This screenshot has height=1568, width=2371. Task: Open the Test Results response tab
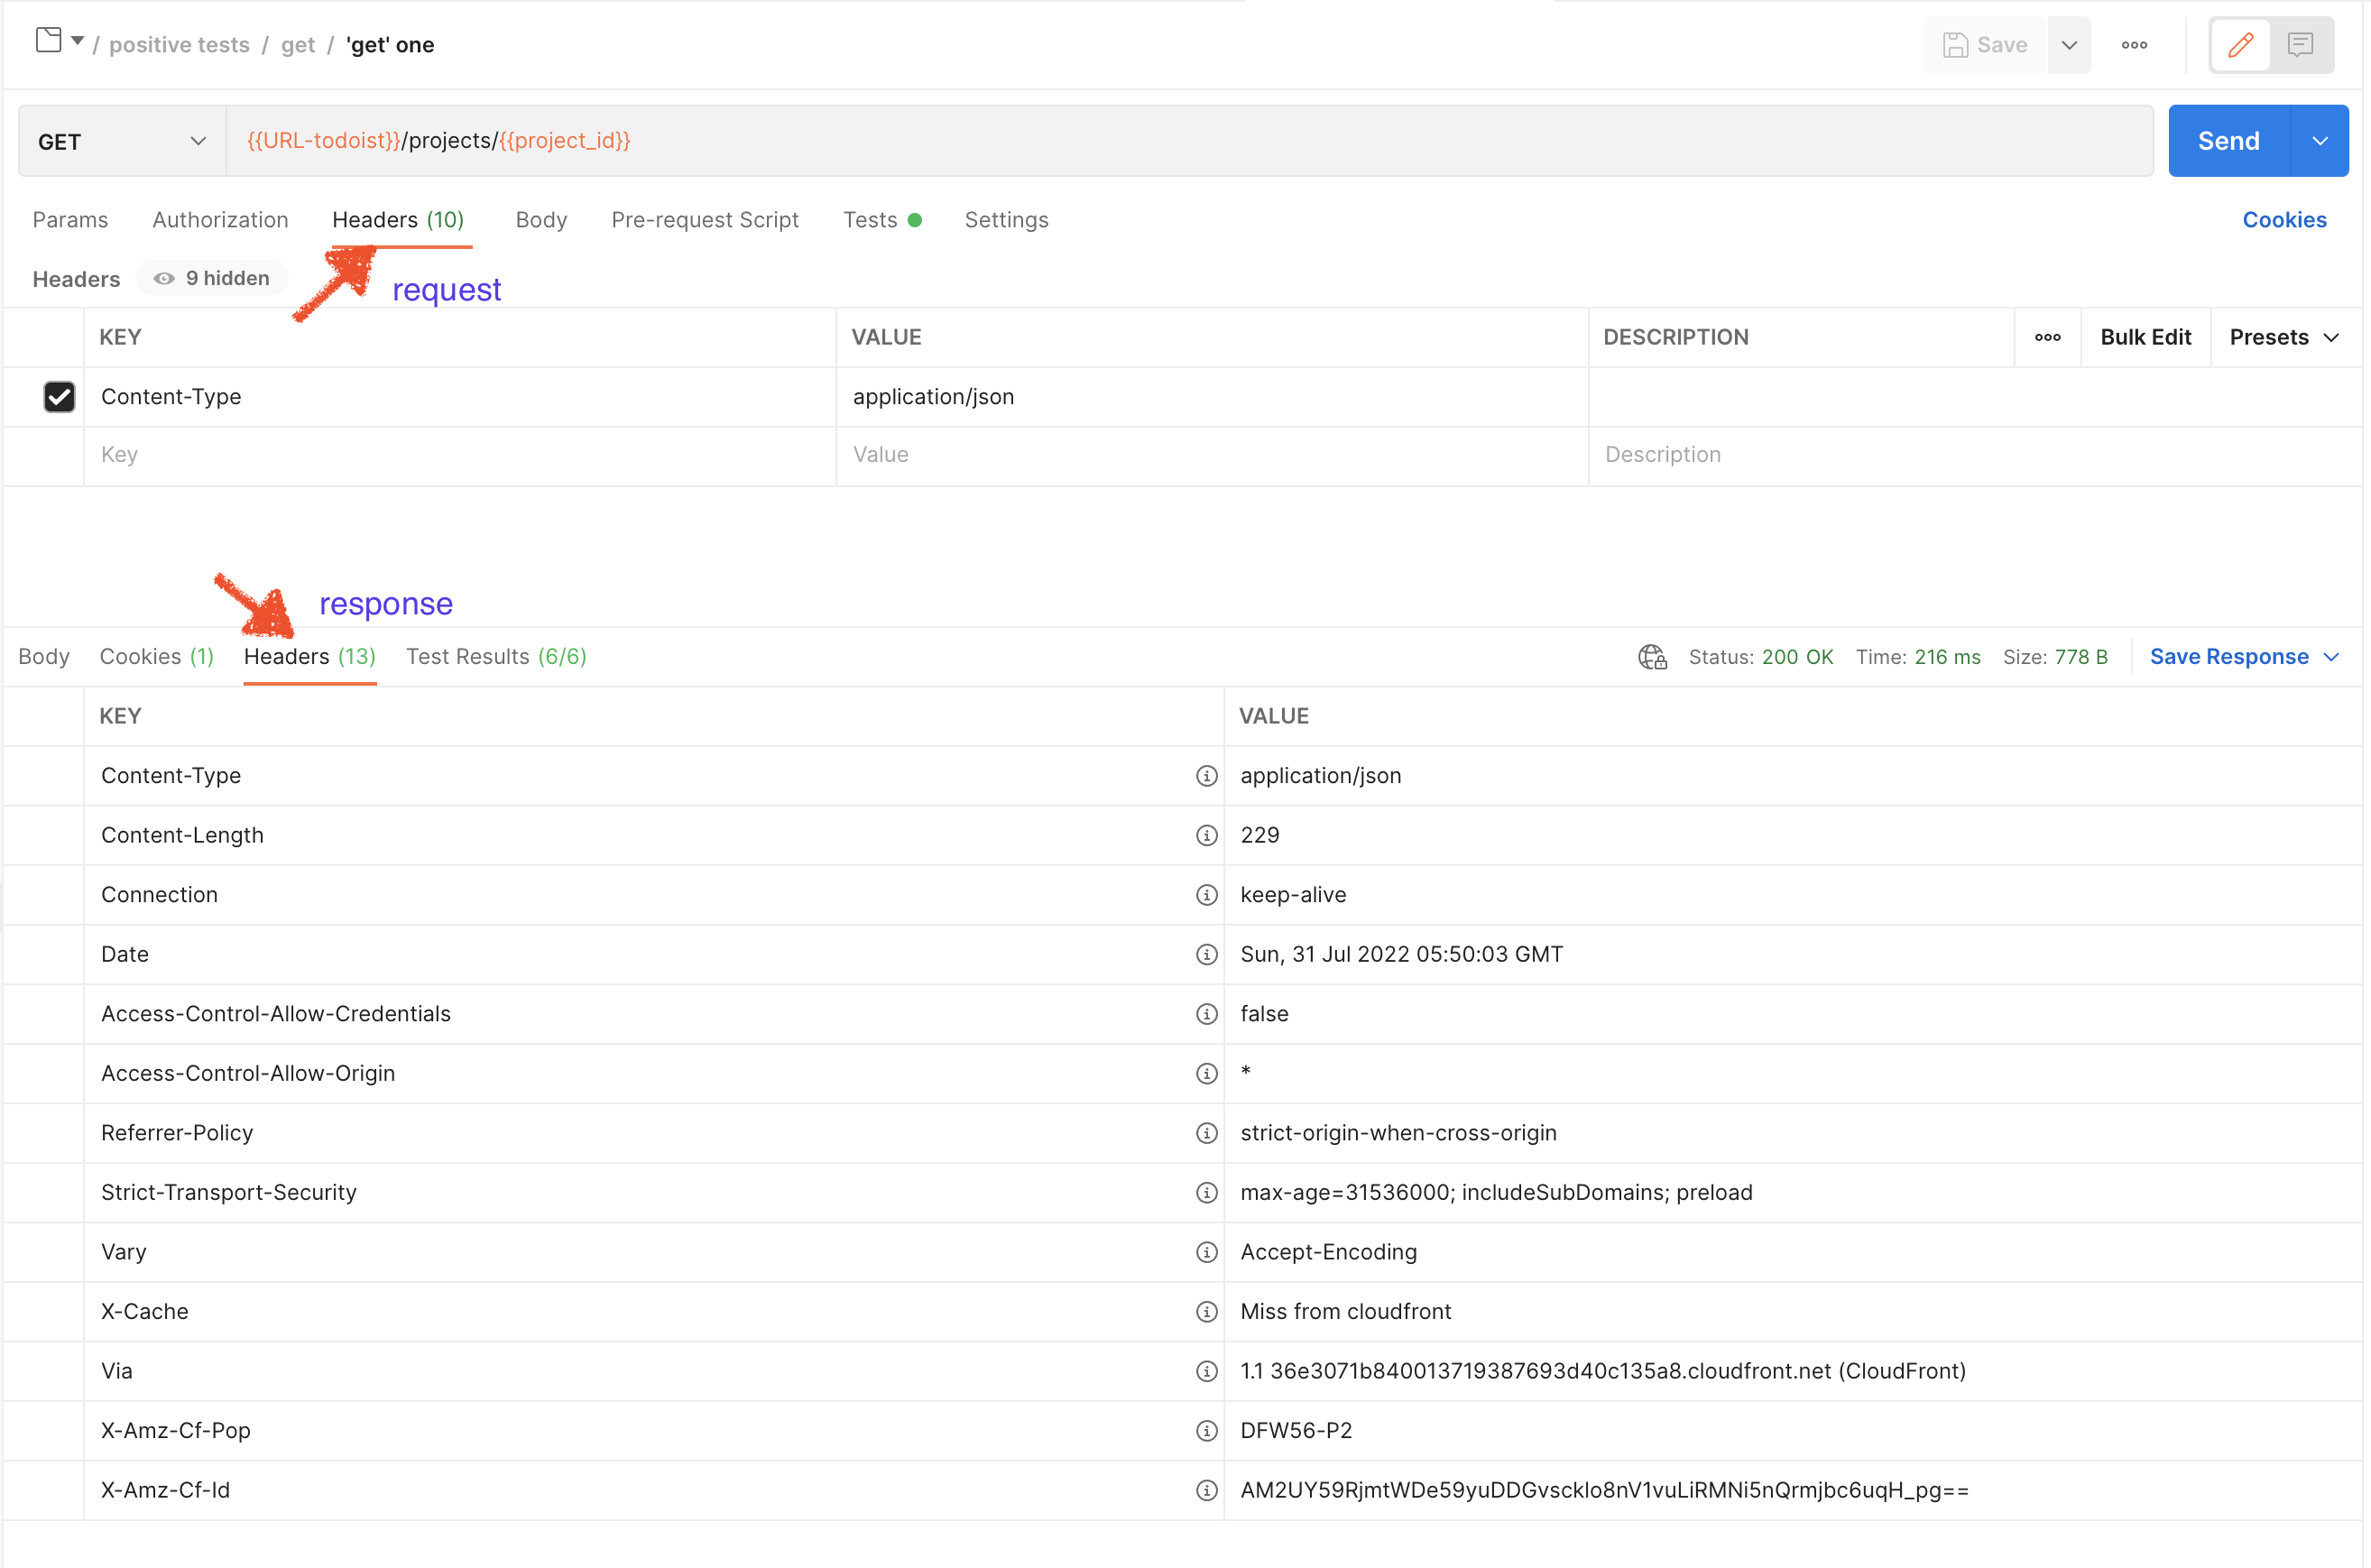[496, 657]
